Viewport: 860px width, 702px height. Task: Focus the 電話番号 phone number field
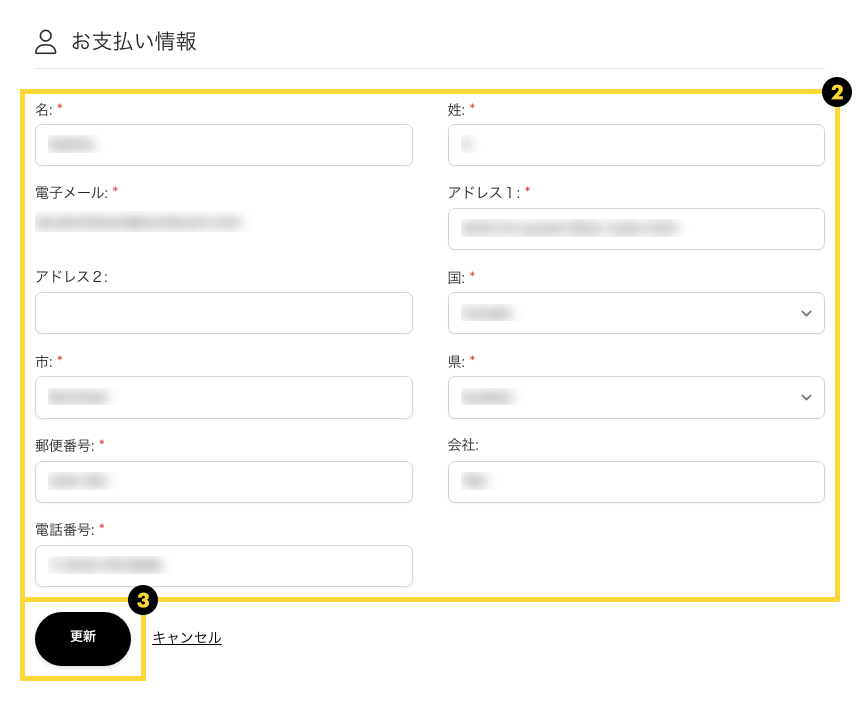point(224,566)
